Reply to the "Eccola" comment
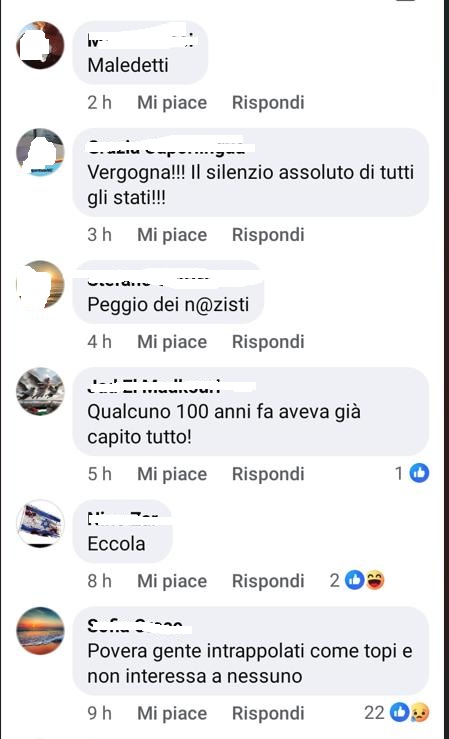This screenshot has width=449, height=739. [268, 581]
